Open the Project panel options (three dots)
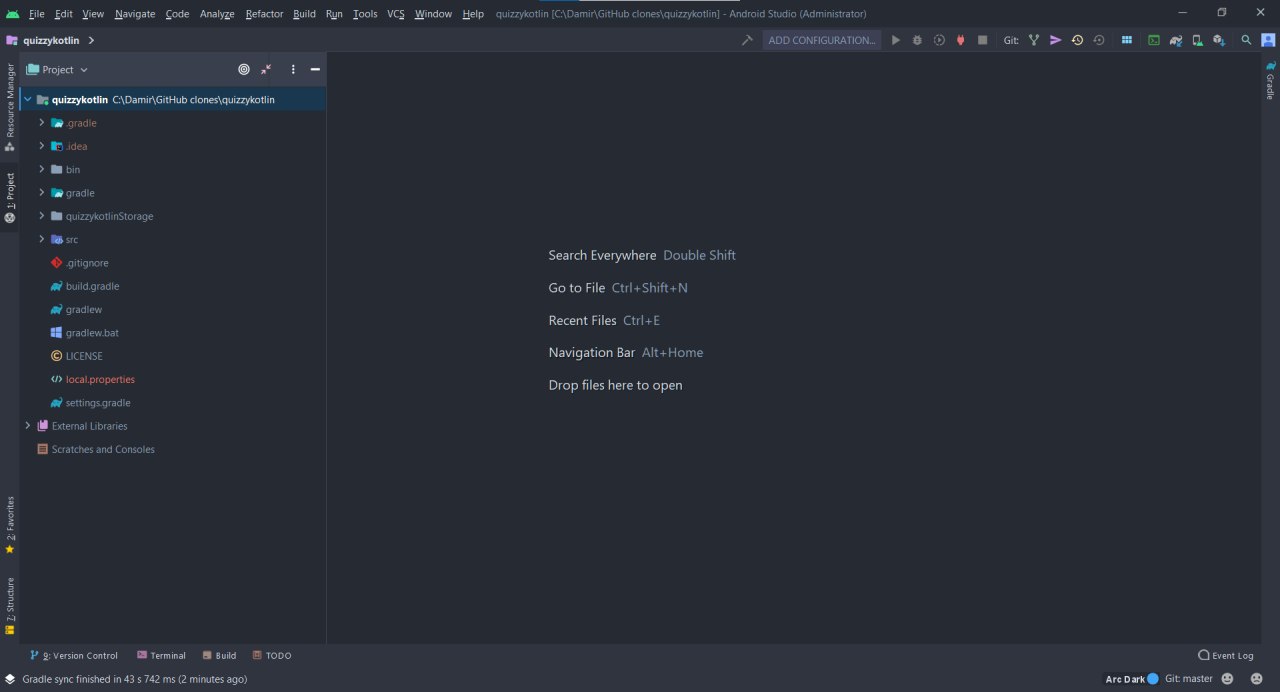1280x692 pixels. [293, 69]
